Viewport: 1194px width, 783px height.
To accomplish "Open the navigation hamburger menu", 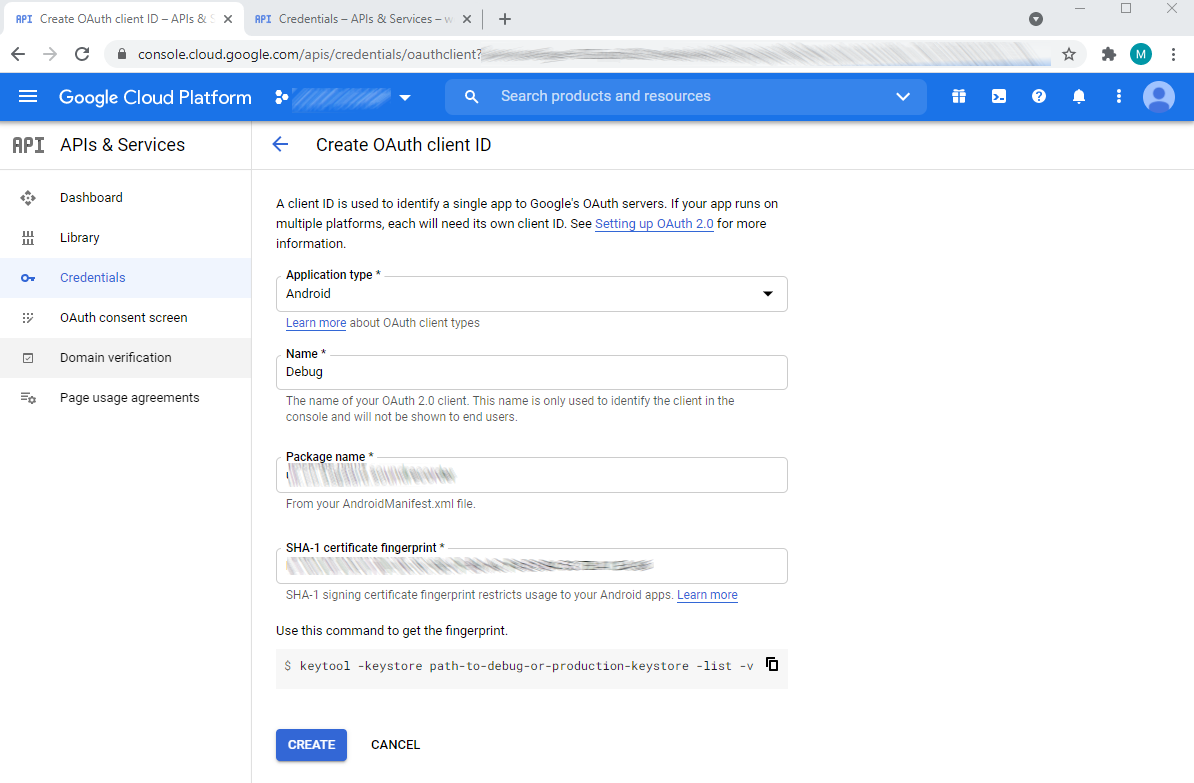I will (x=28, y=96).
